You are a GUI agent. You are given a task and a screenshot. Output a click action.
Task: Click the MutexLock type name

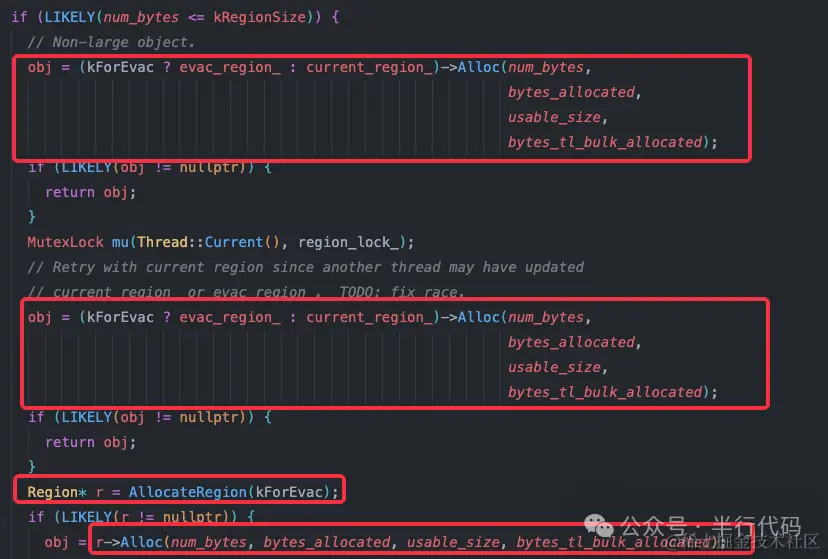(65, 242)
